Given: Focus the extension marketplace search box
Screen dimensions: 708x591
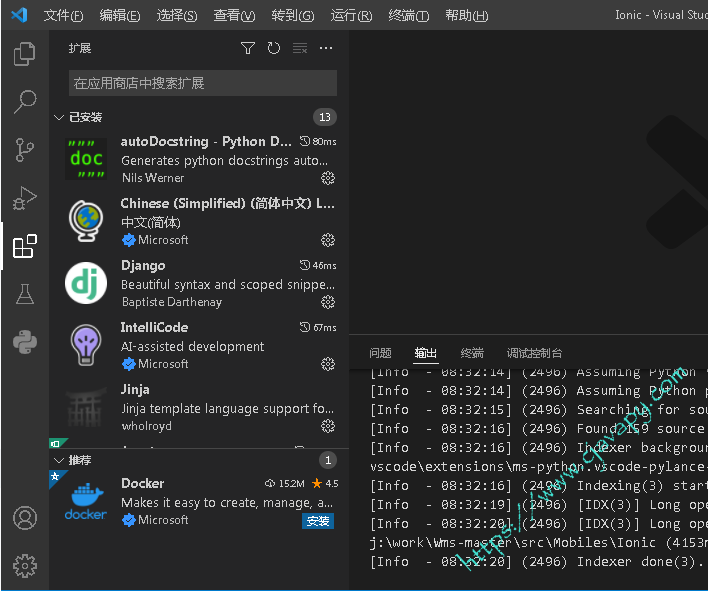Looking at the screenshot, I should pos(203,83).
